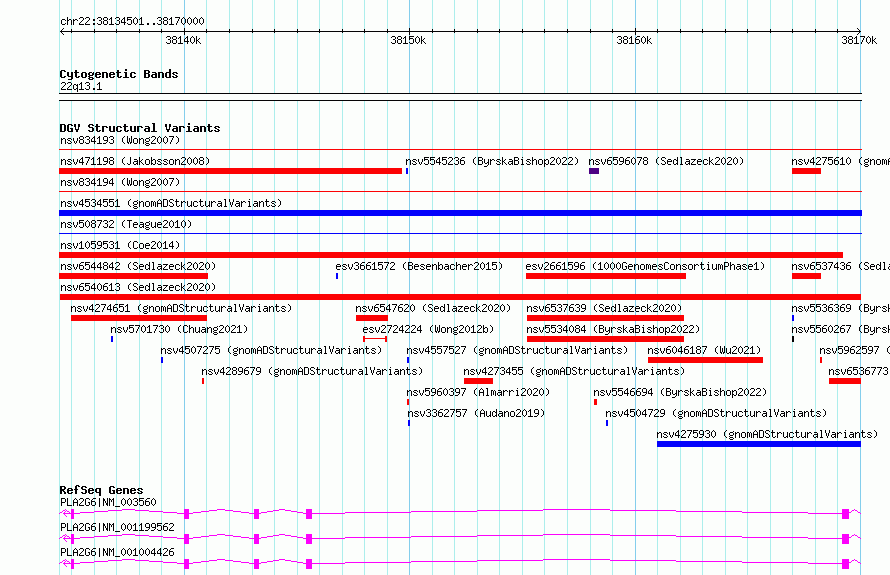Open nsv4275610 variant label

coord(841,161)
